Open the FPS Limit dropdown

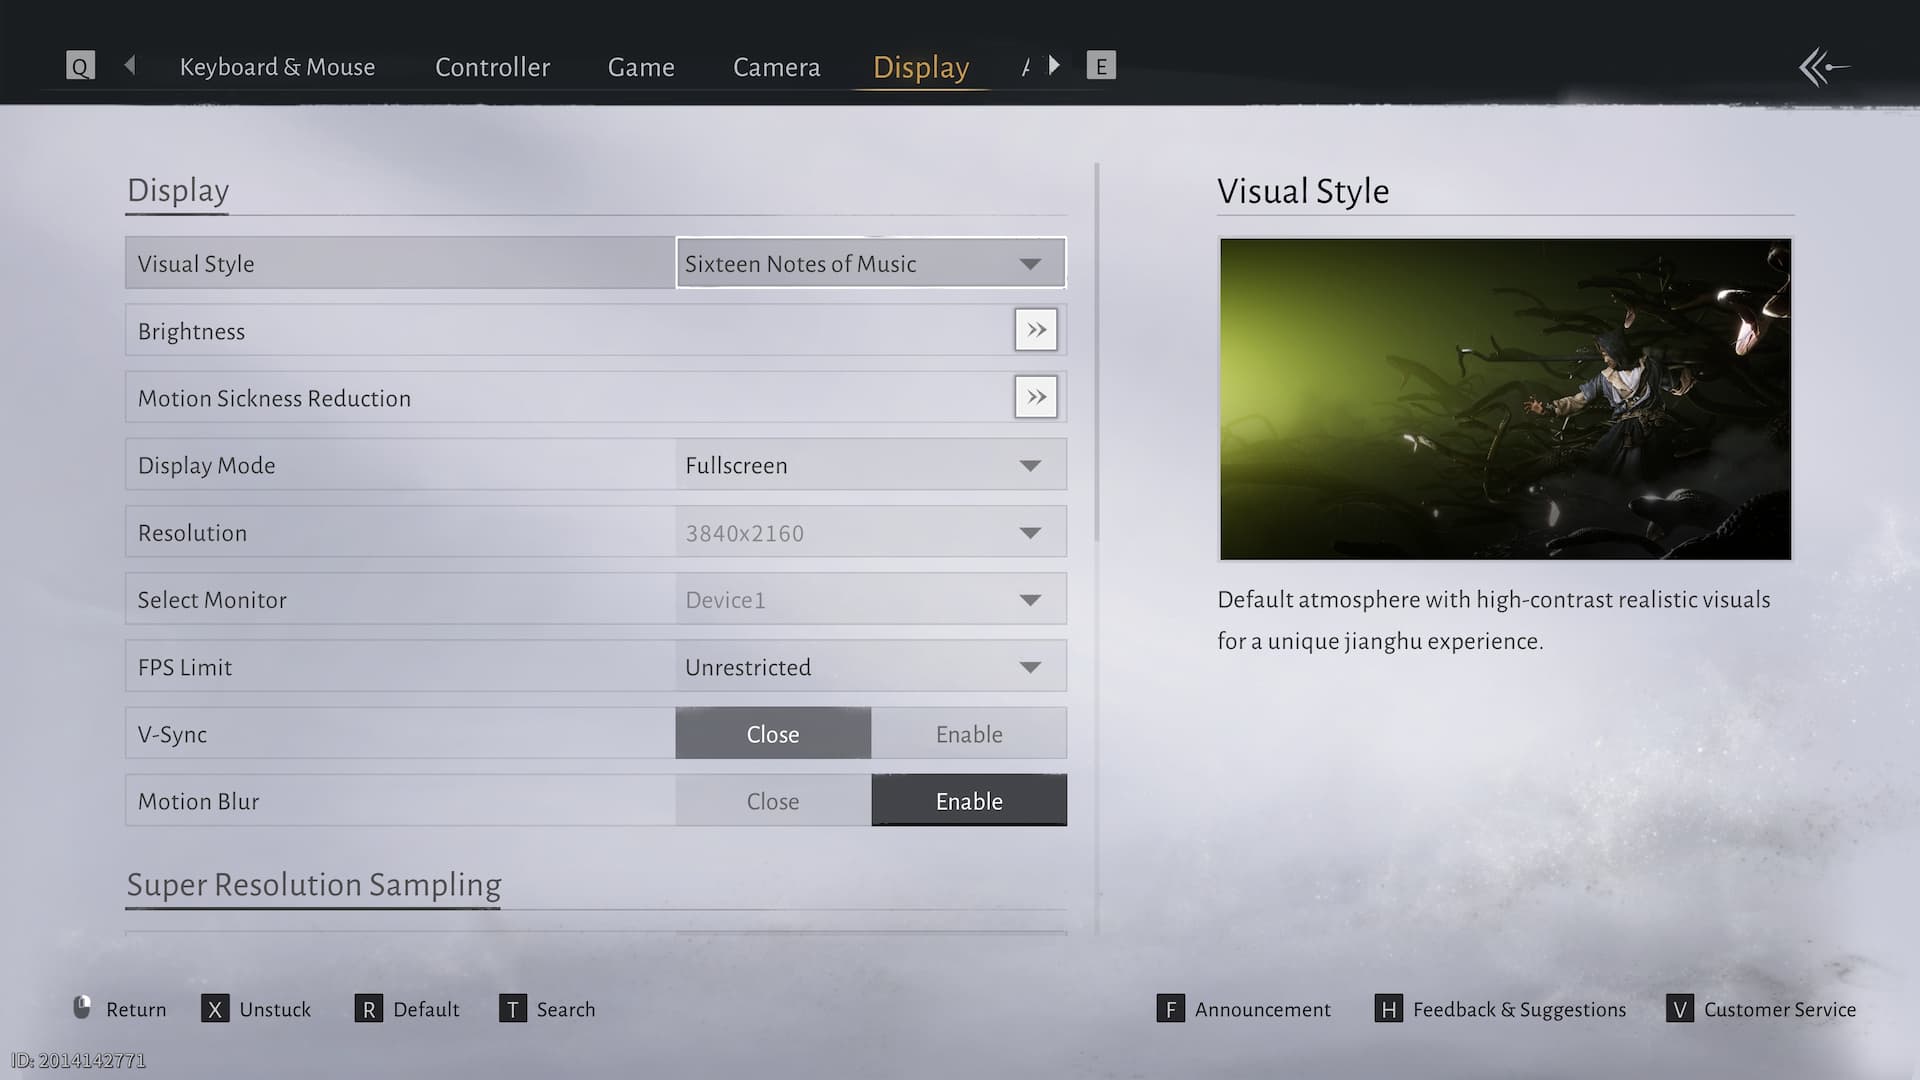click(870, 667)
